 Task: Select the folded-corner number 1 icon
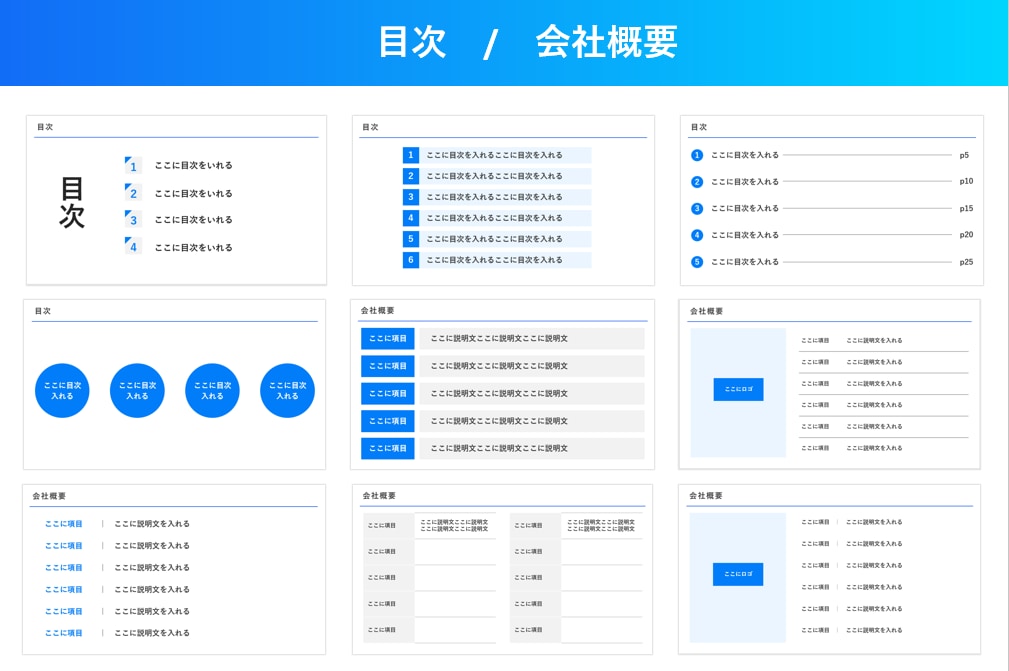coord(133,165)
